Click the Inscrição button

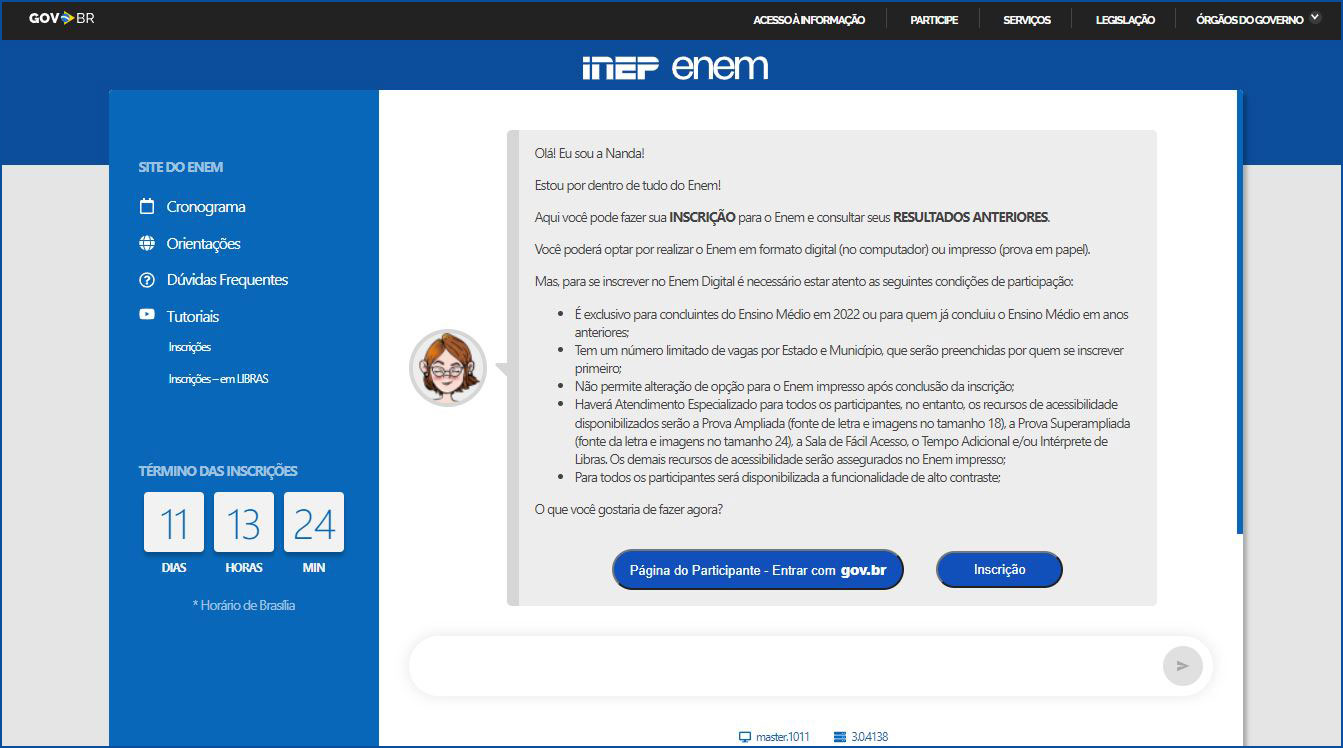(998, 569)
